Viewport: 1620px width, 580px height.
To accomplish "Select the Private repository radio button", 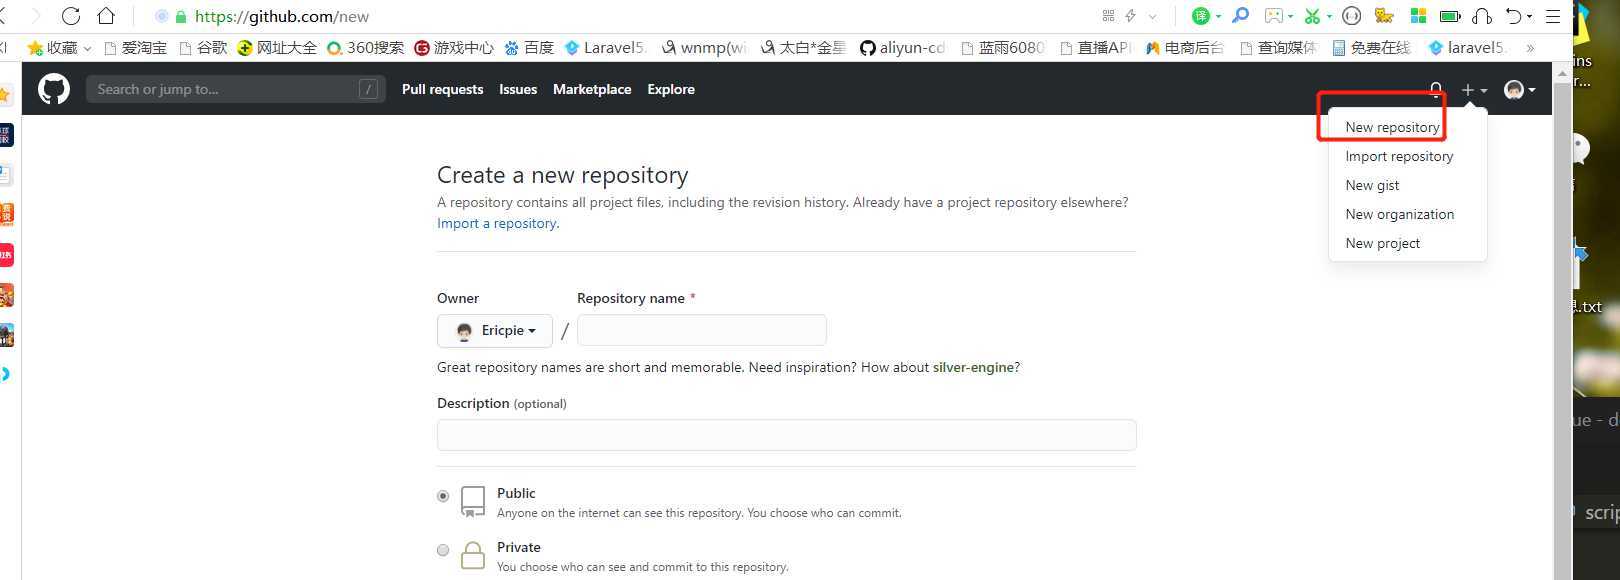I will pos(443,550).
